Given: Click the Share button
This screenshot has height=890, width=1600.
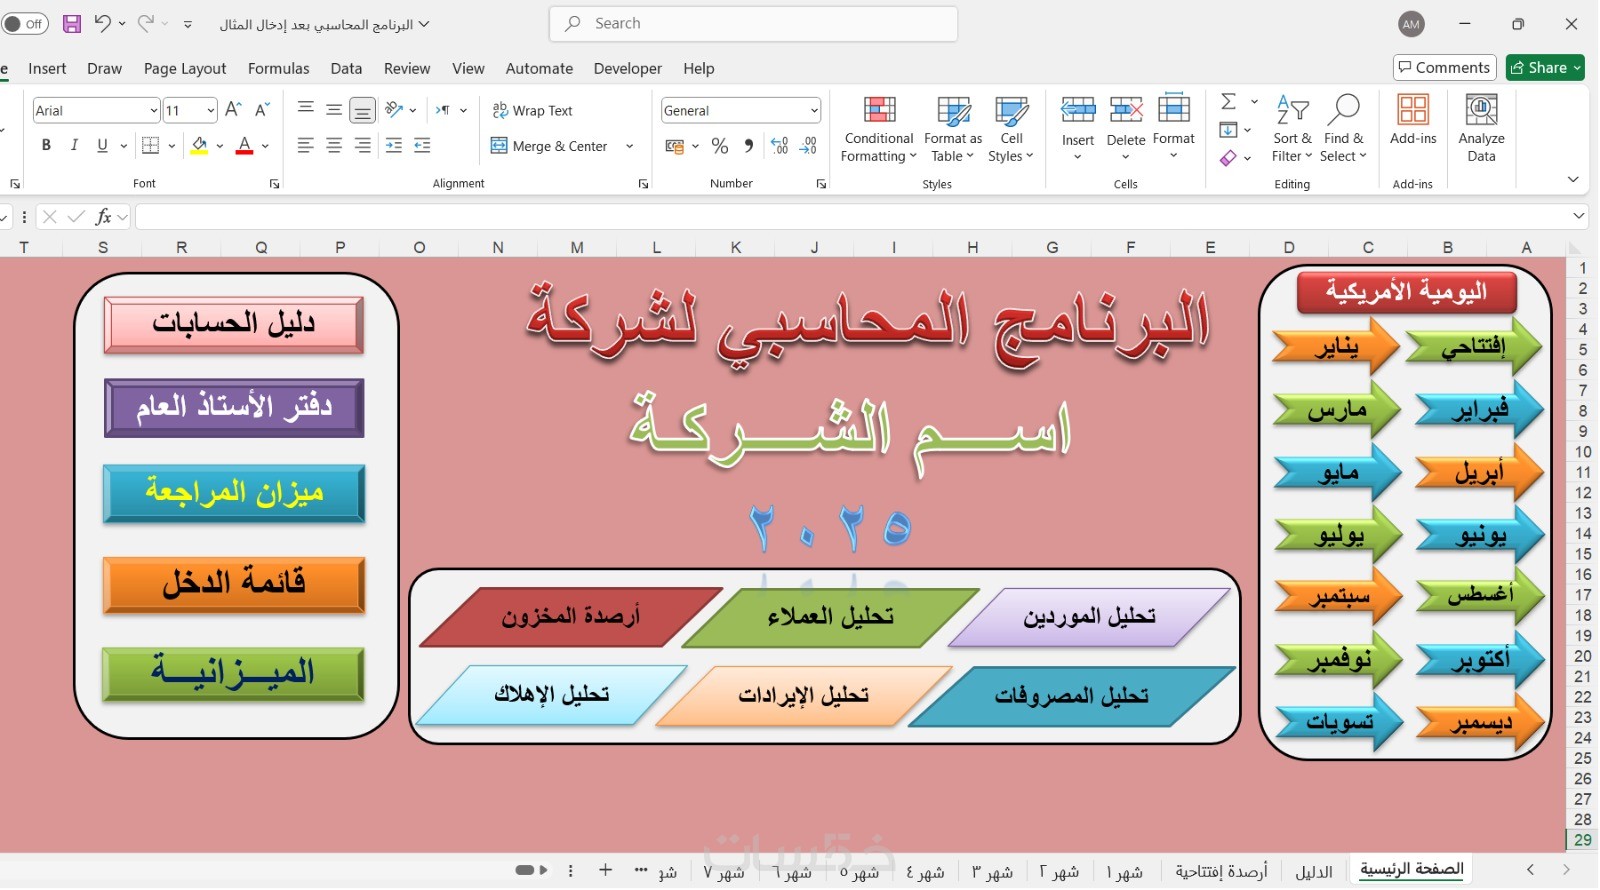Looking at the screenshot, I should tap(1545, 68).
